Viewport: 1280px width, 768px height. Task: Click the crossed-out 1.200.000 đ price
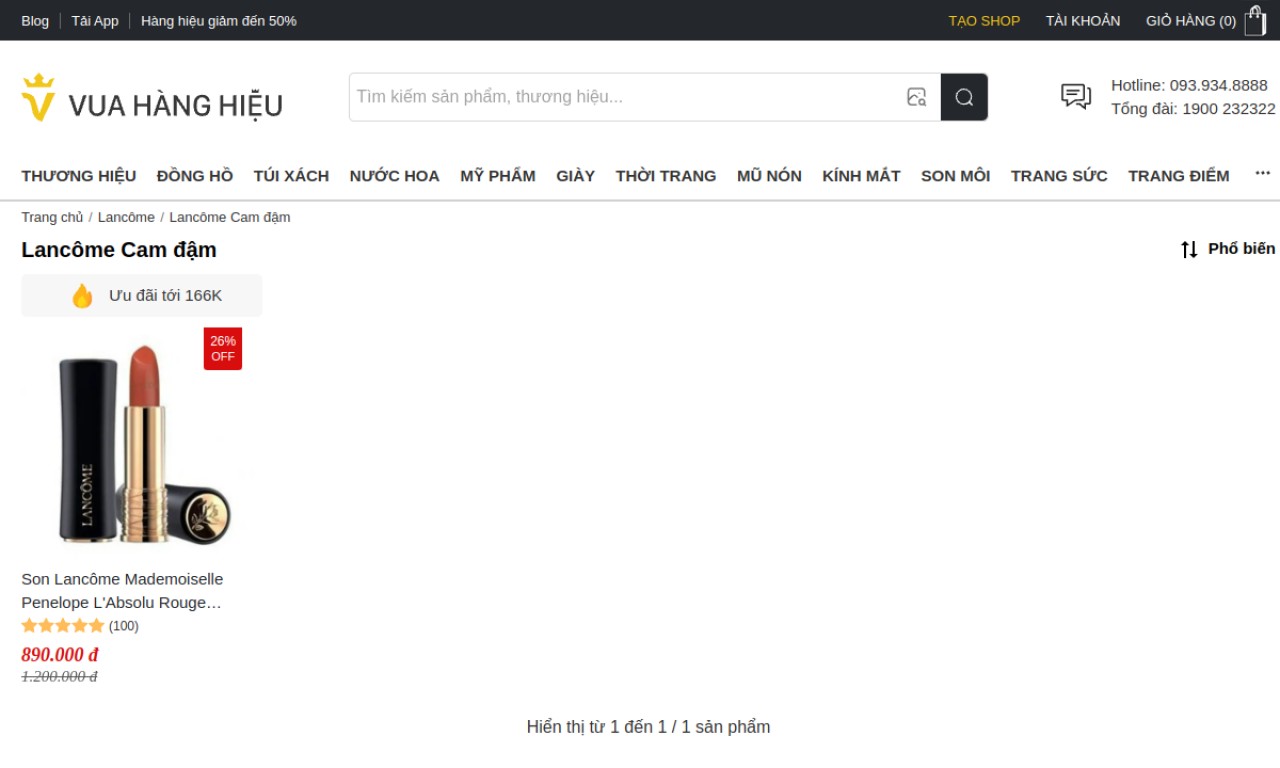coord(60,677)
